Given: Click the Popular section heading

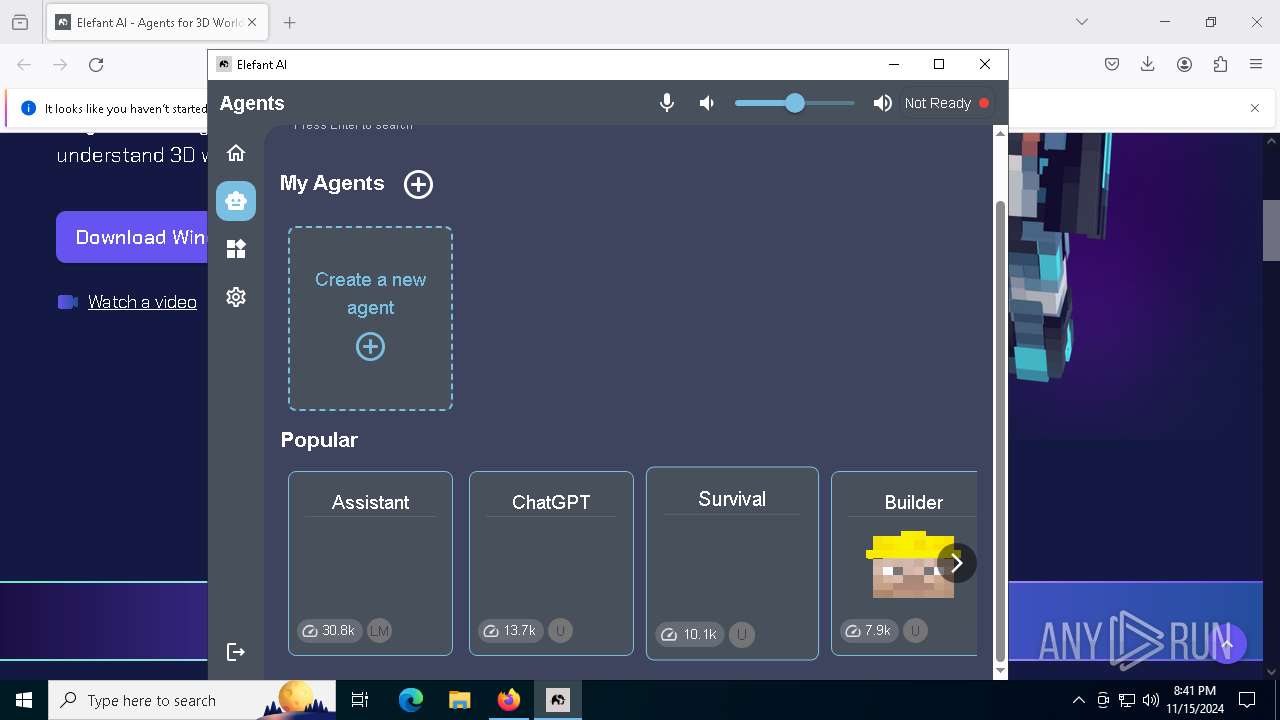Looking at the screenshot, I should pyautogui.click(x=319, y=440).
